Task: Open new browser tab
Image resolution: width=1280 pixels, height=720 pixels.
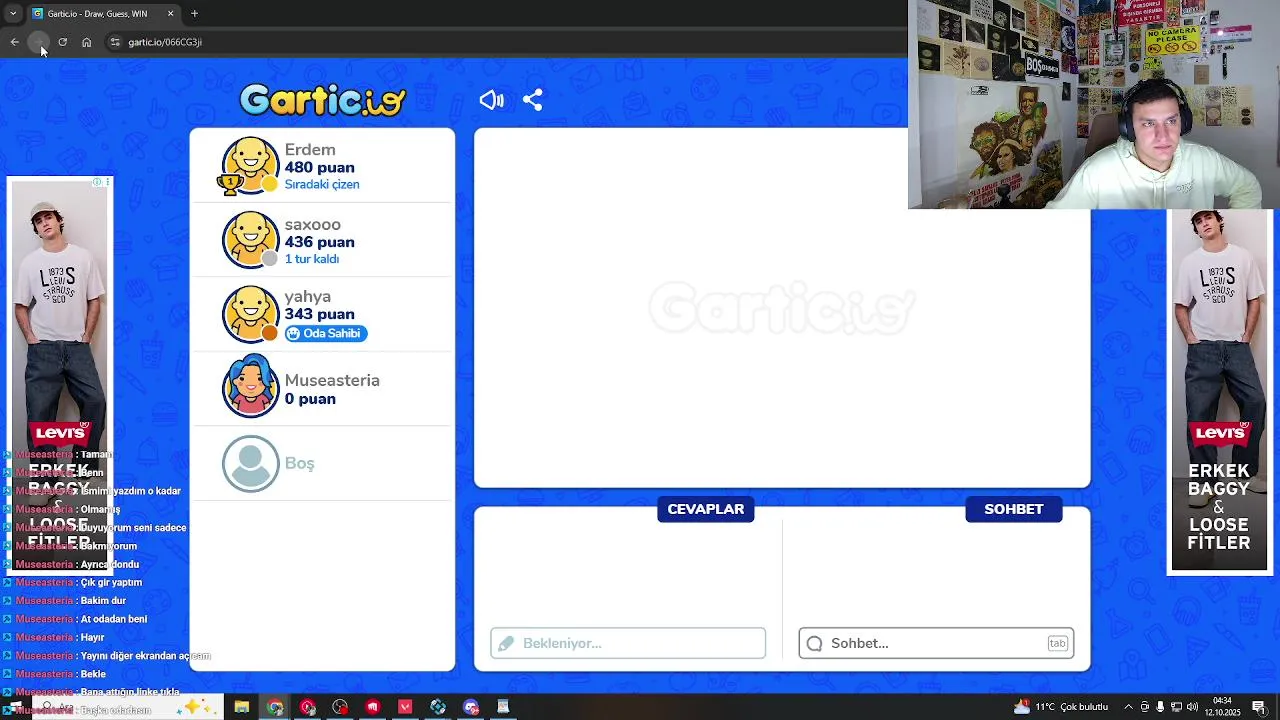Action: (194, 13)
